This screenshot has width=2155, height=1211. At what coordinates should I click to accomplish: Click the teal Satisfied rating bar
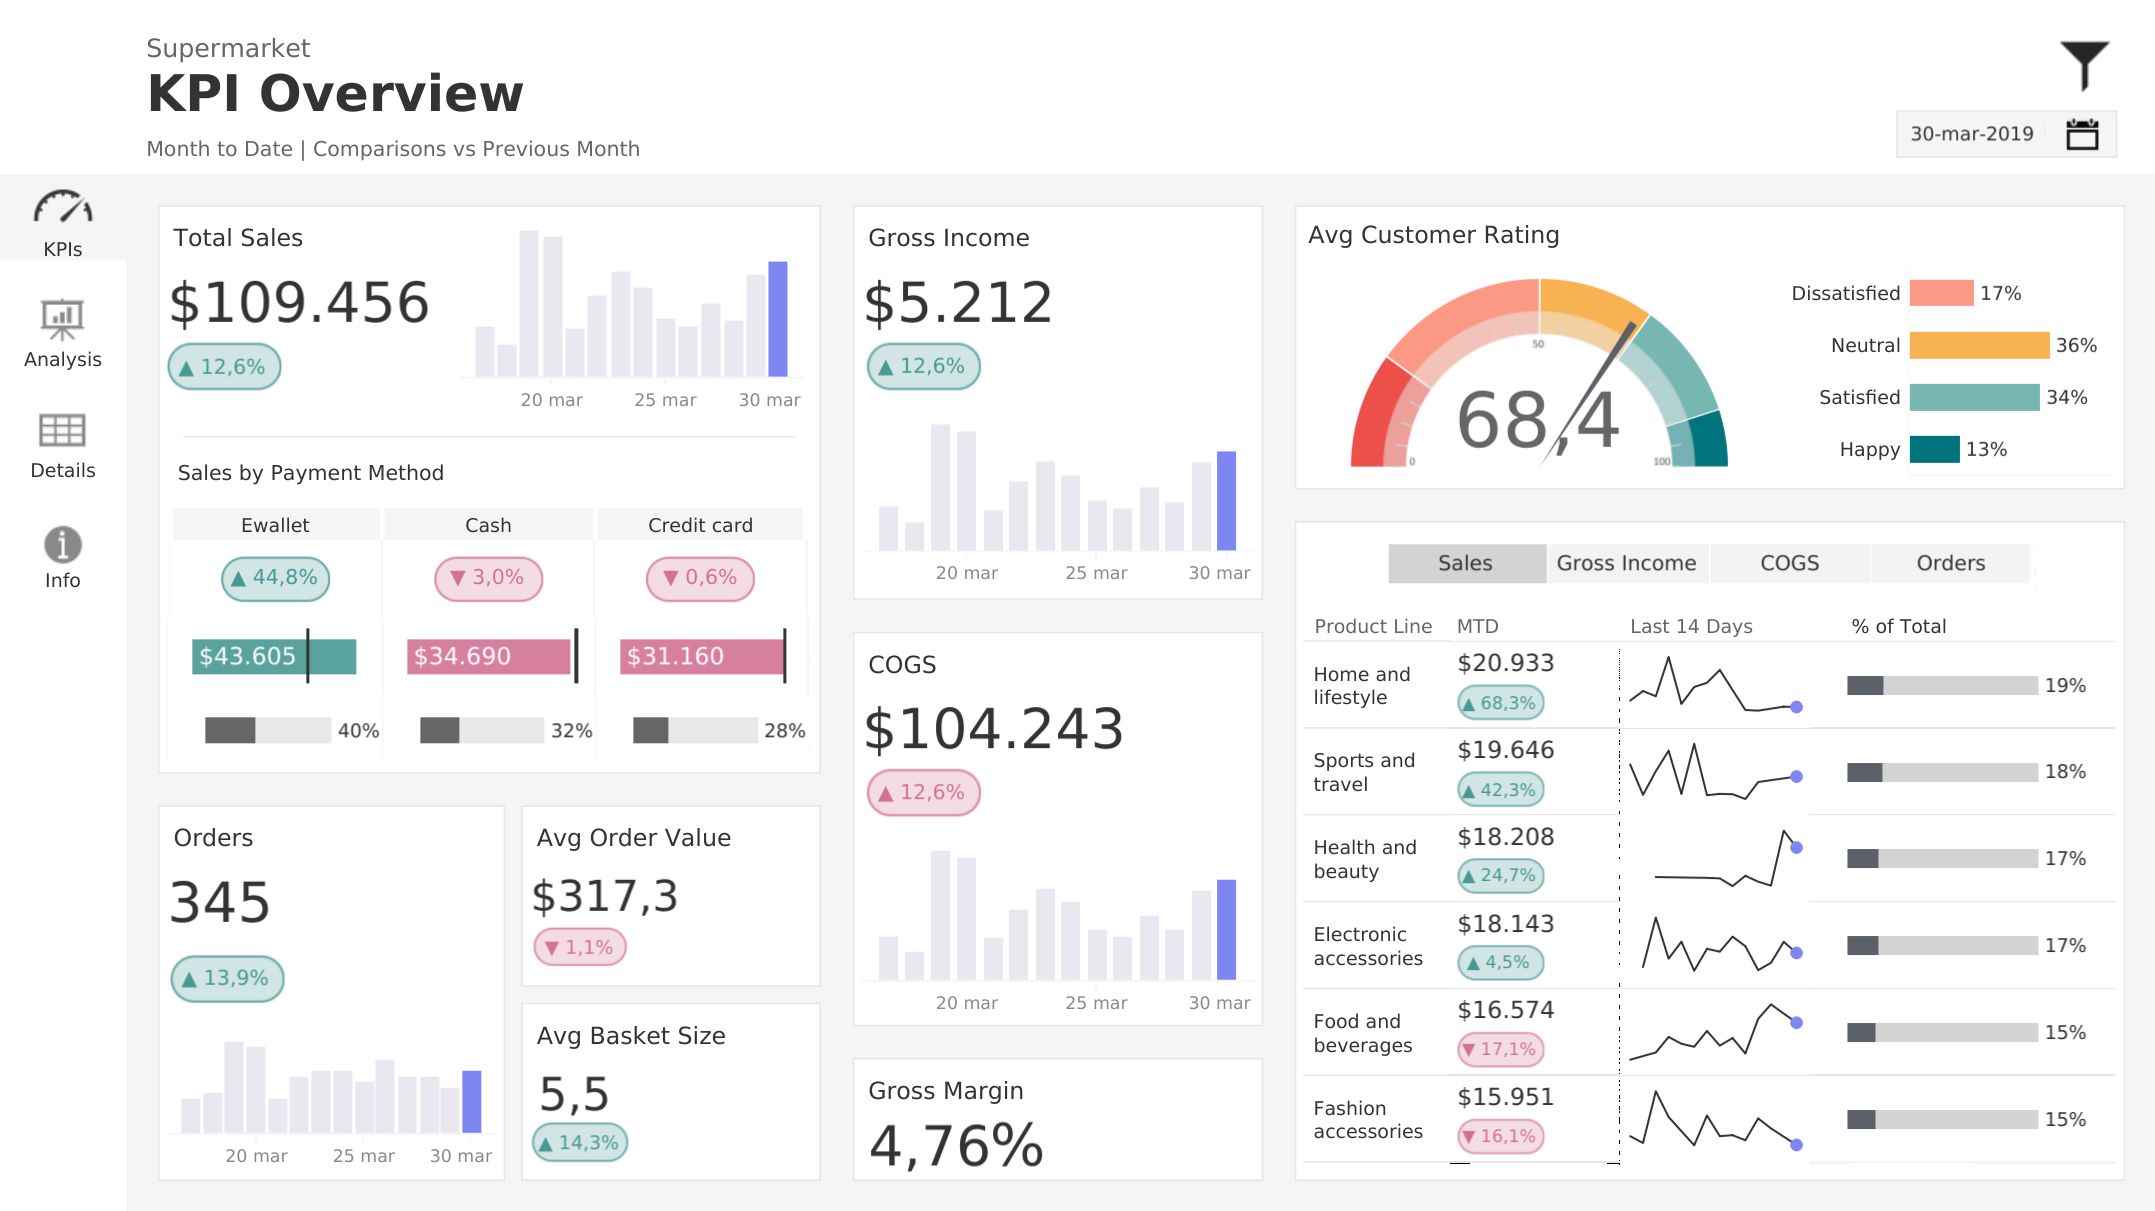[1973, 397]
